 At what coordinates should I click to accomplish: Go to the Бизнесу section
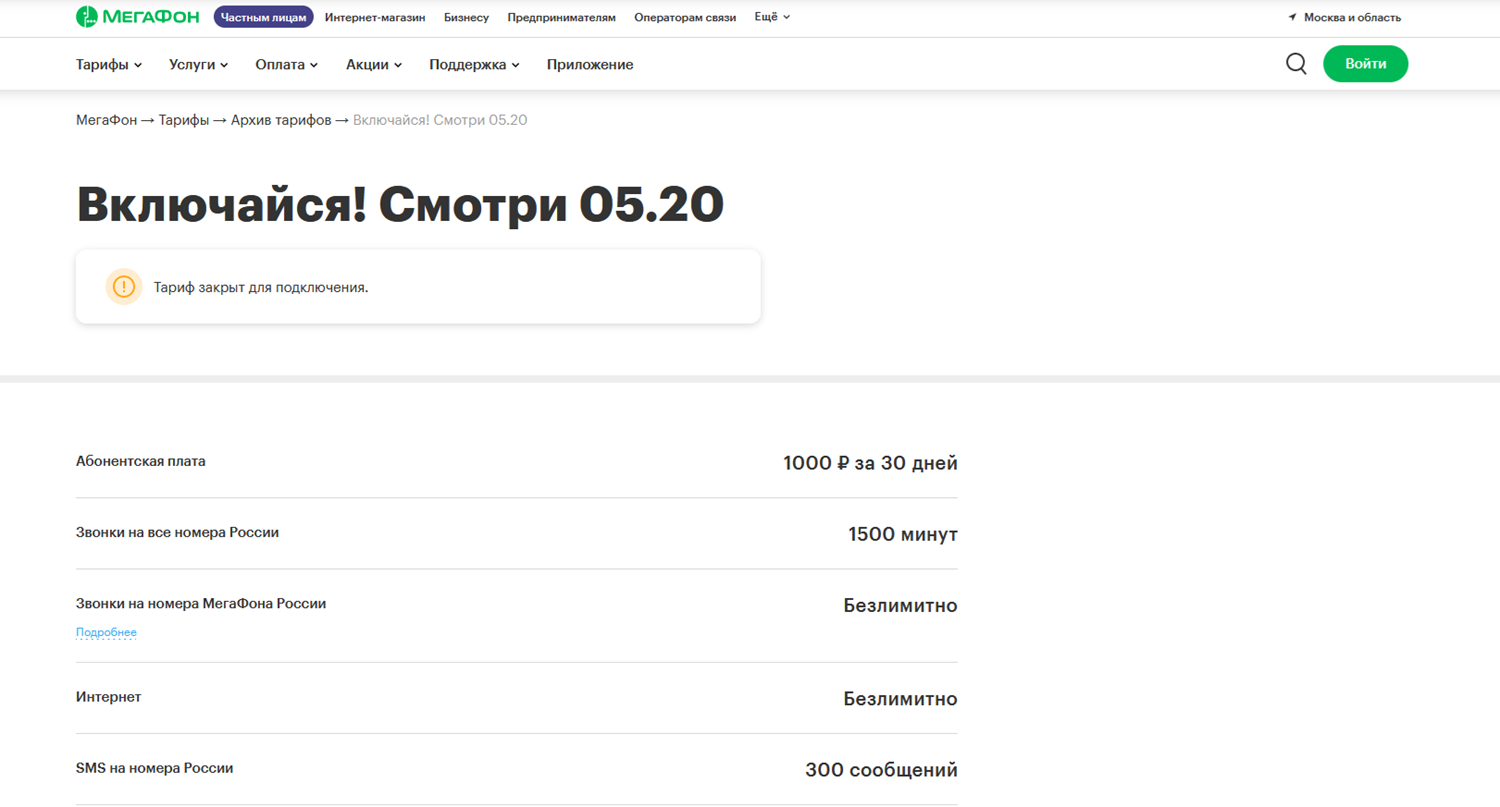pyautogui.click(x=466, y=17)
